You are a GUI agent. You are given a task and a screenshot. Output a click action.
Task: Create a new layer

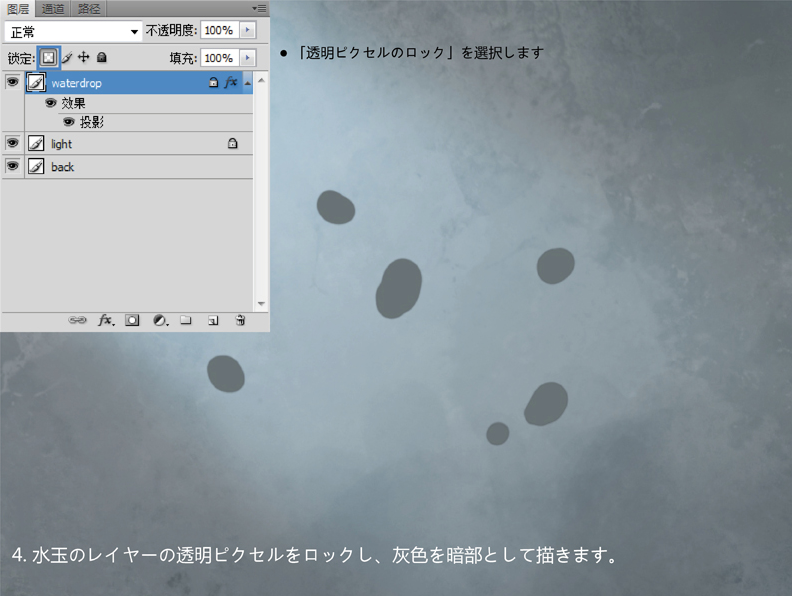tap(213, 320)
